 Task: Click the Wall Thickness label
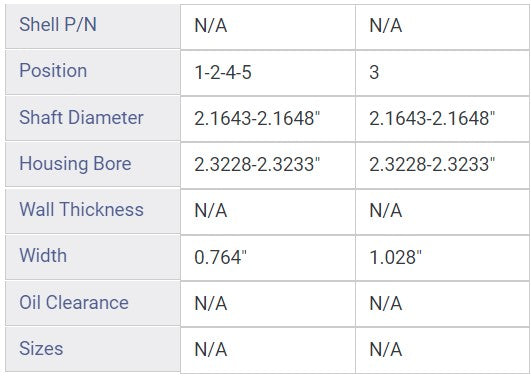click(81, 209)
